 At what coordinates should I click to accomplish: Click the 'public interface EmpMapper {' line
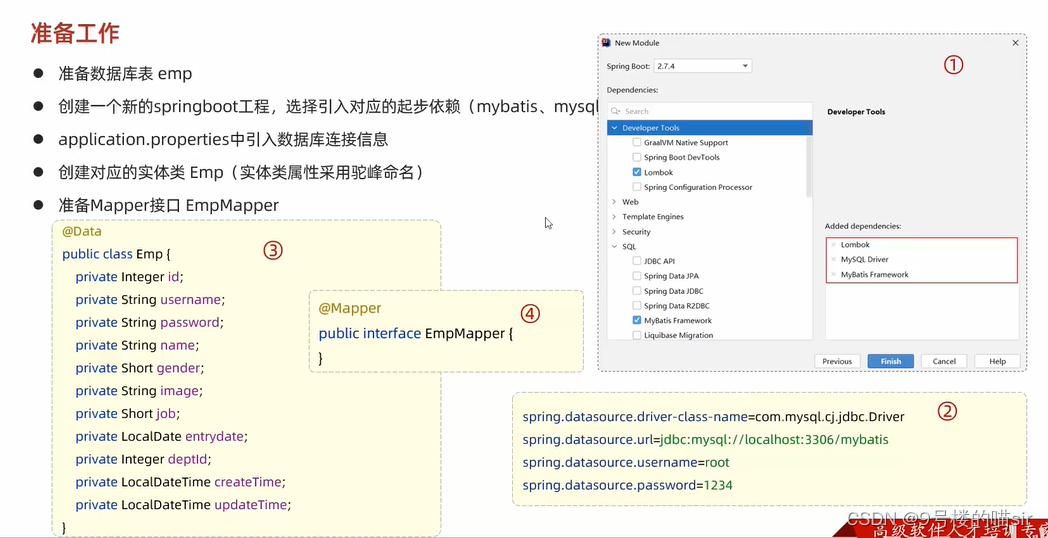[416, 333]
